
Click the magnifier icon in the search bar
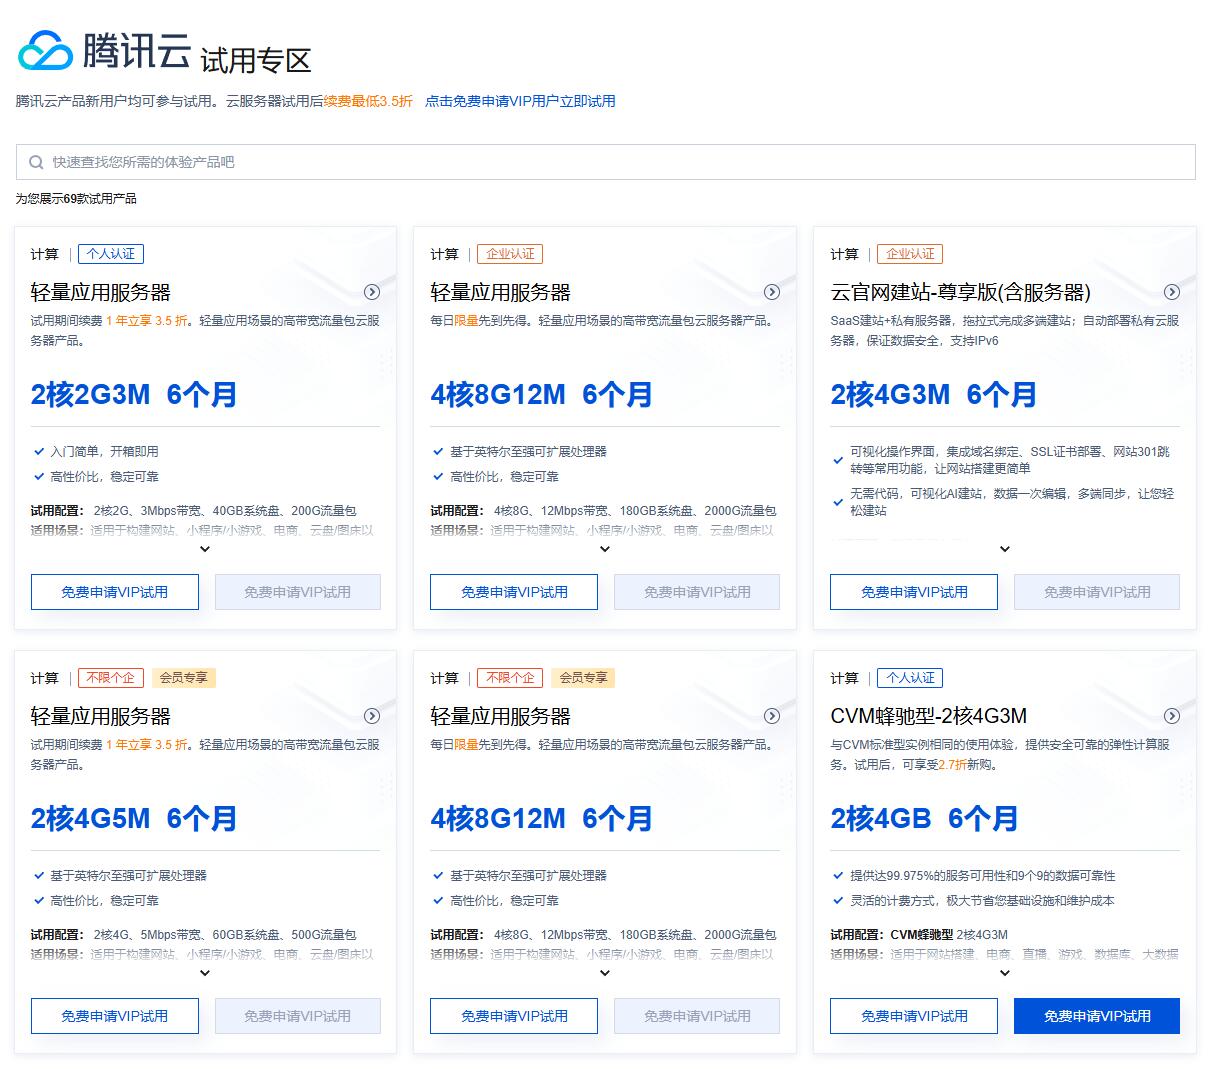[x=36, y=162]
